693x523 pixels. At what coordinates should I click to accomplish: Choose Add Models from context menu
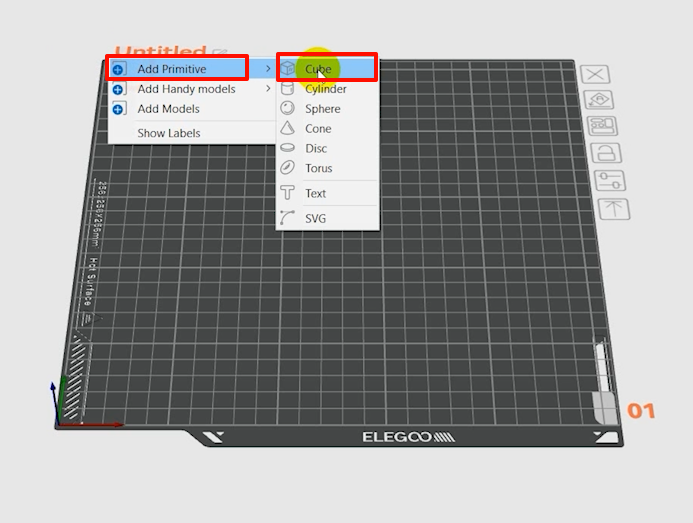click(168, 109)
